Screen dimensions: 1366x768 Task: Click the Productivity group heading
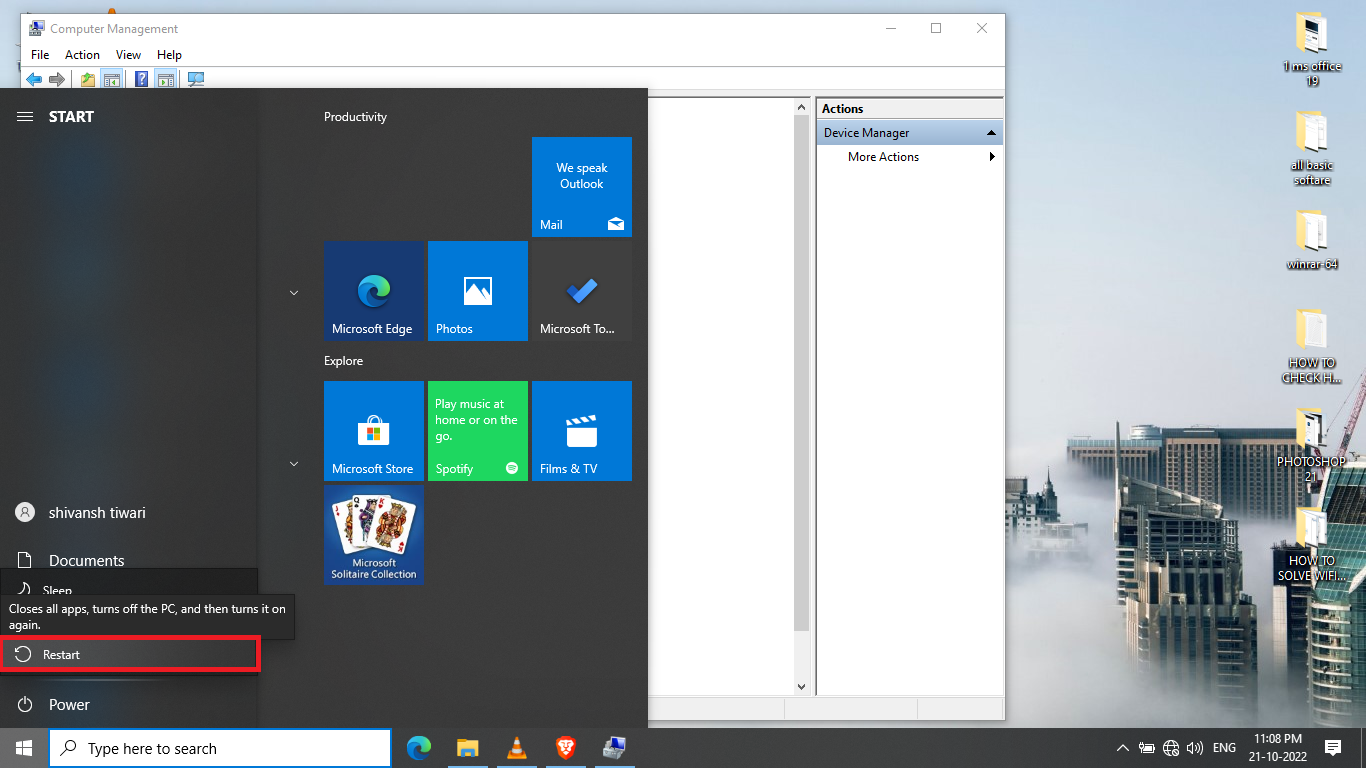coord(355,117)
